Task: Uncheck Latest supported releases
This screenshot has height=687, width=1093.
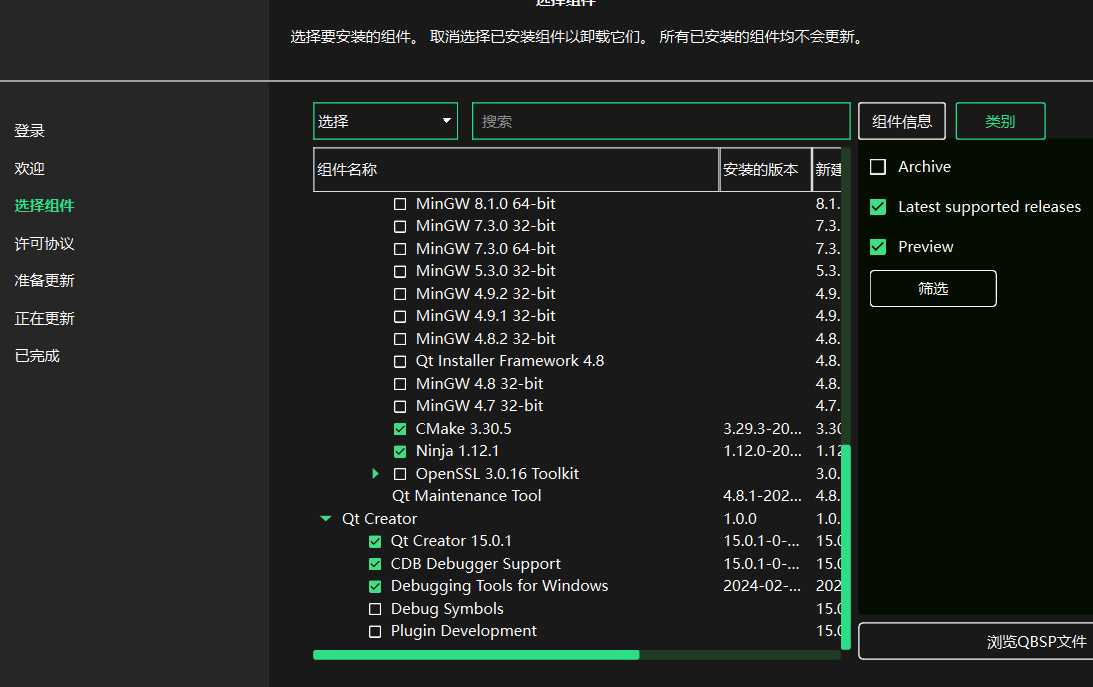Action: click(x=878, y=207)
